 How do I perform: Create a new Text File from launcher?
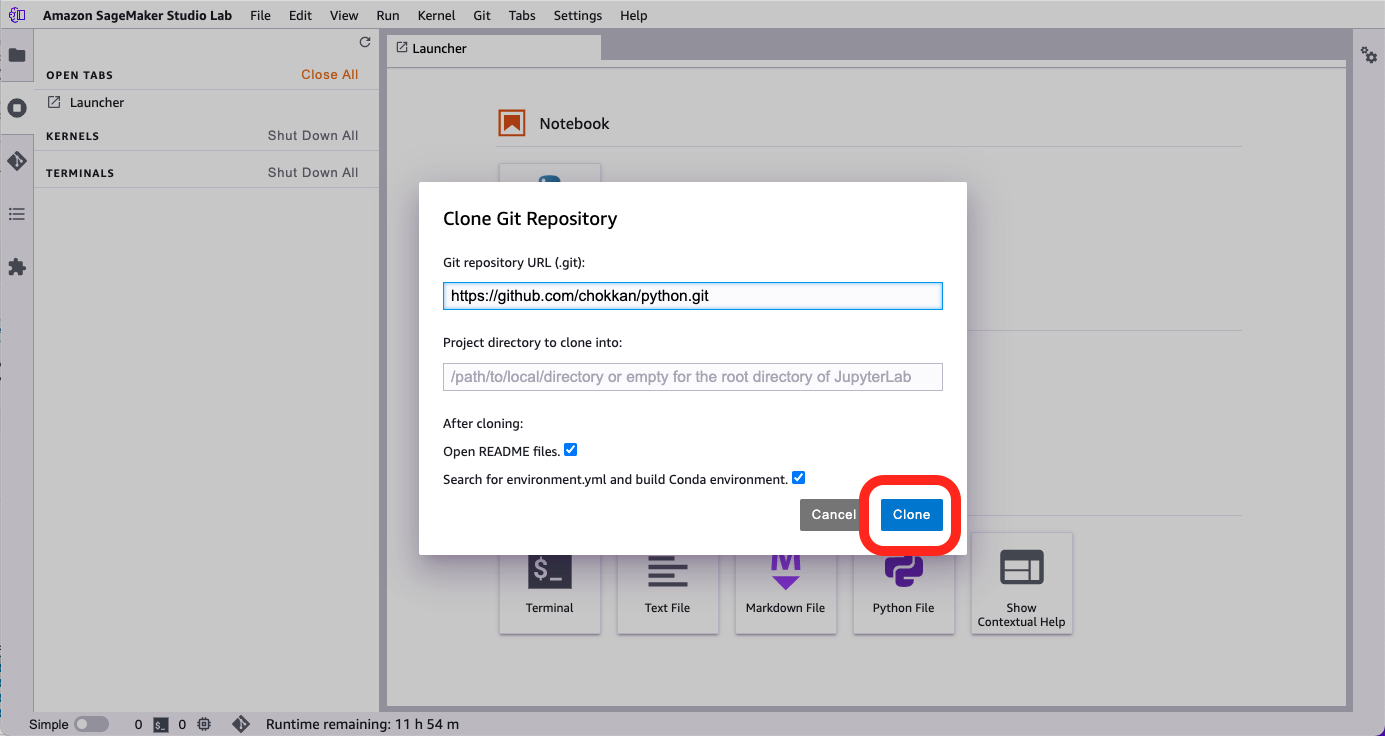tap(668, 583)
